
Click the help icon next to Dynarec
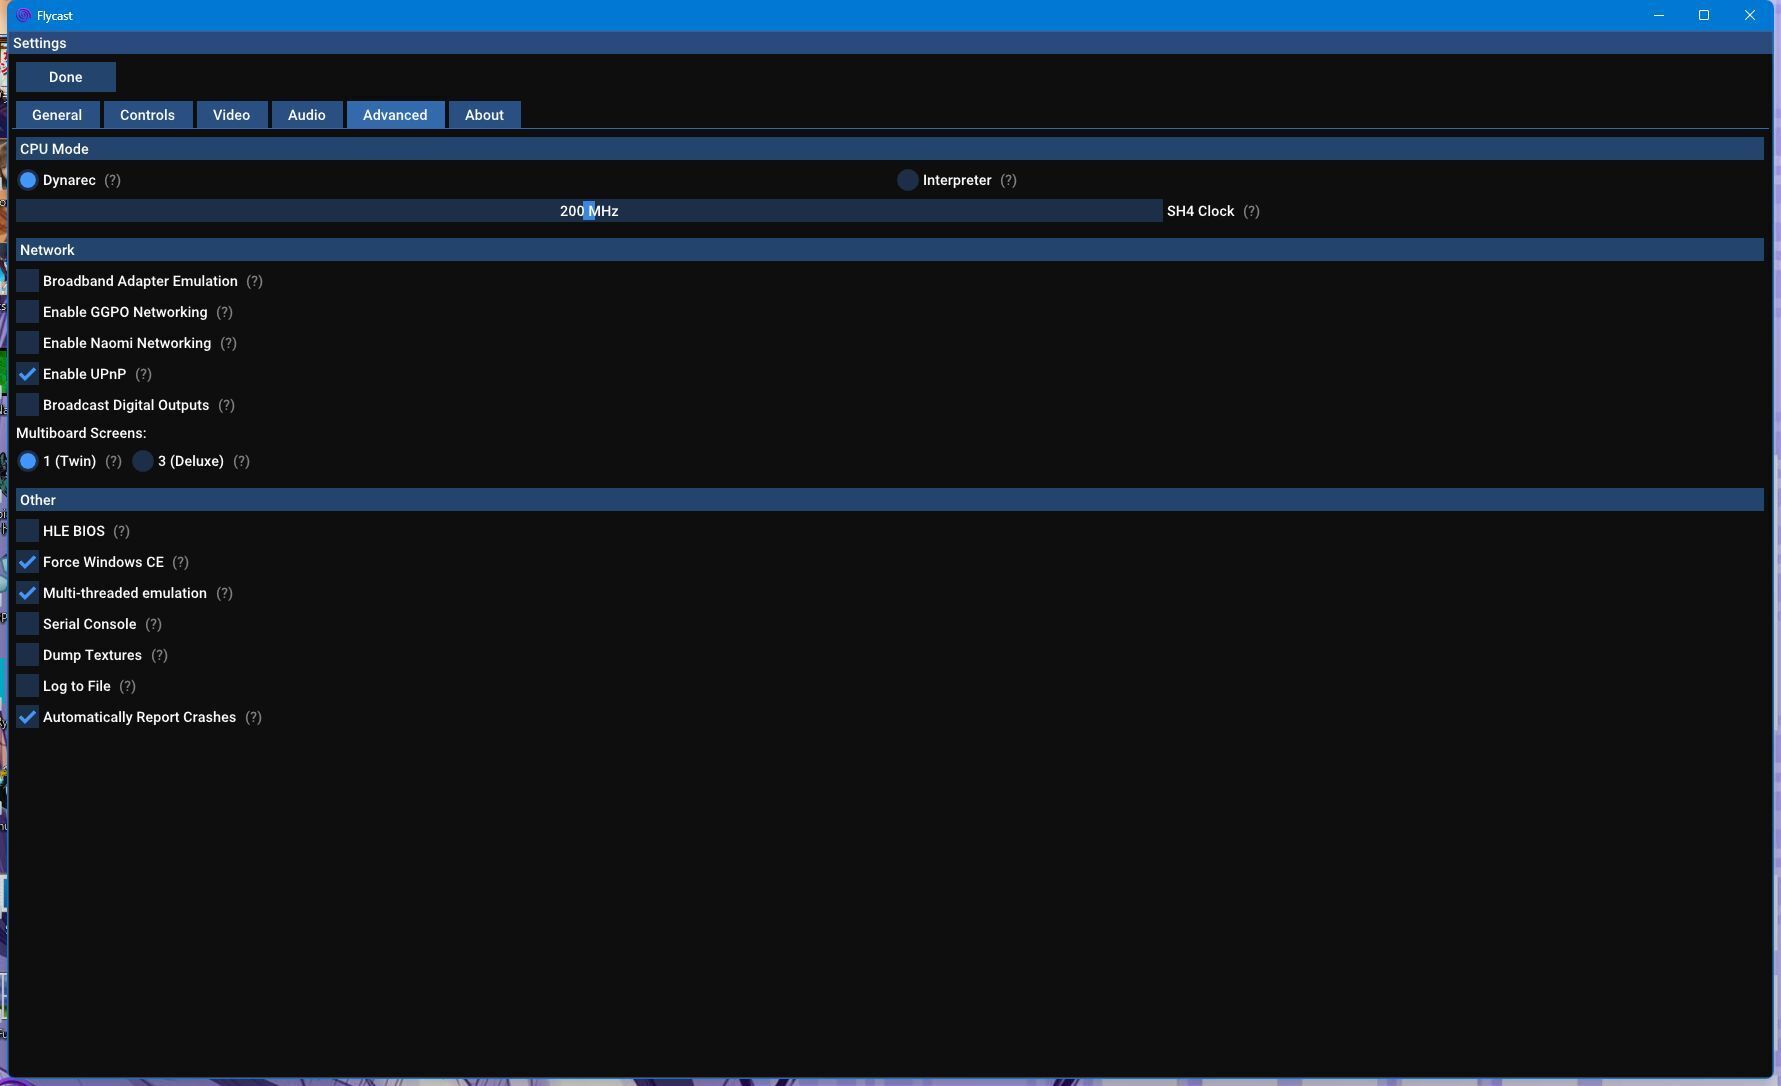(112, 181)
